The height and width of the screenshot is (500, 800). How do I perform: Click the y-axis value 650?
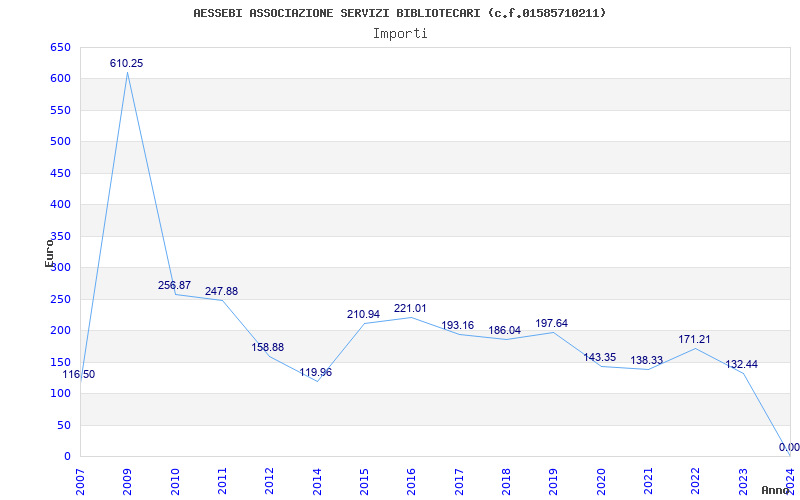point(60,47)
